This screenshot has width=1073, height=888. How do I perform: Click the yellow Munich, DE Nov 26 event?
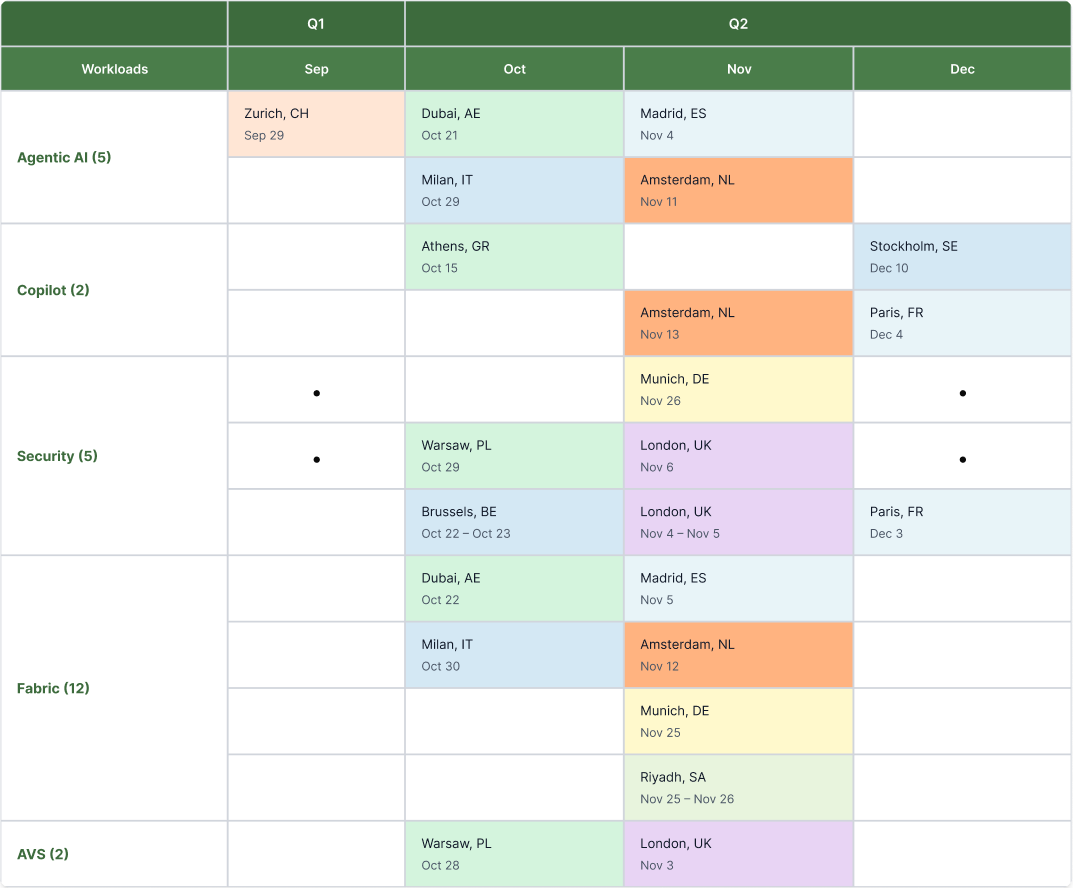[738, 390]
